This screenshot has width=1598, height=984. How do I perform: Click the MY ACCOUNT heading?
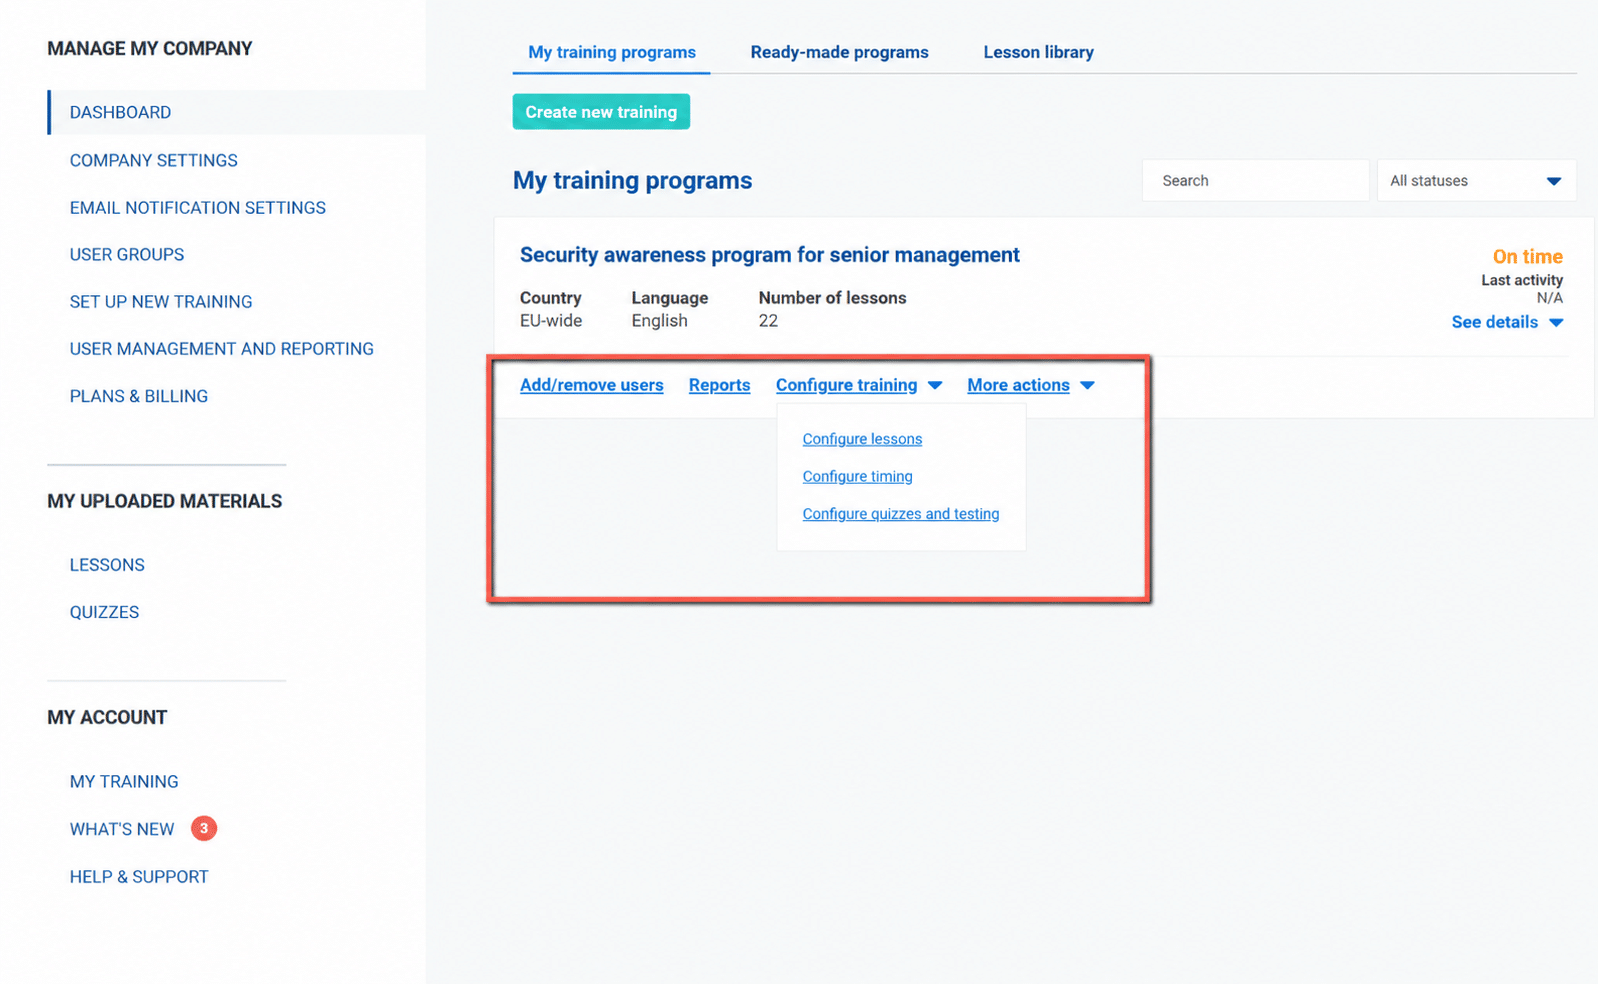click(107, 717)
